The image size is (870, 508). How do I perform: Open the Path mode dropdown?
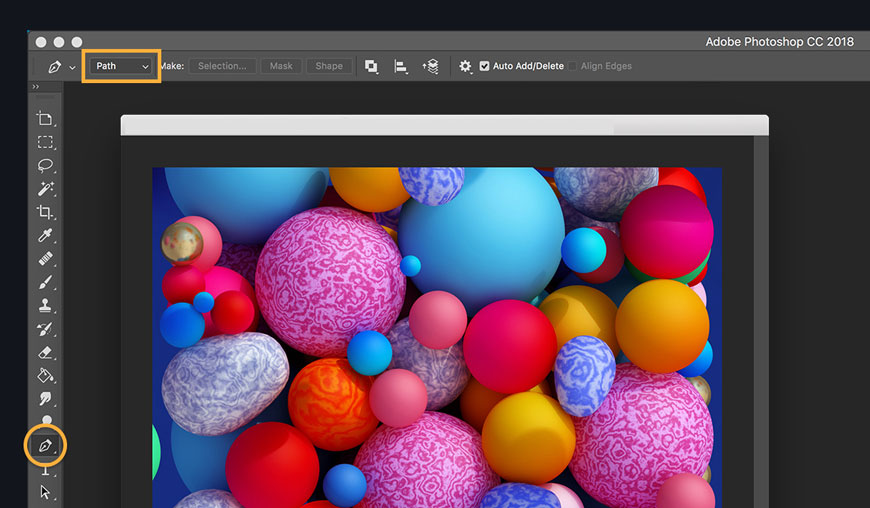(x=121, y=66)
